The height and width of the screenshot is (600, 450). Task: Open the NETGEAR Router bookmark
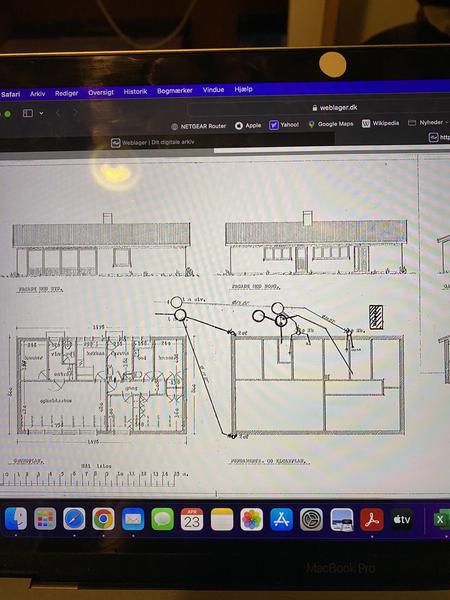click(x=199, y=126)
